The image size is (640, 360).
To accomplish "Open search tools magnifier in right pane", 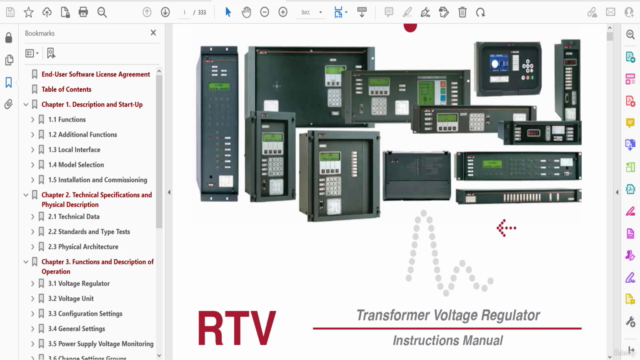I will click(630, 35).
